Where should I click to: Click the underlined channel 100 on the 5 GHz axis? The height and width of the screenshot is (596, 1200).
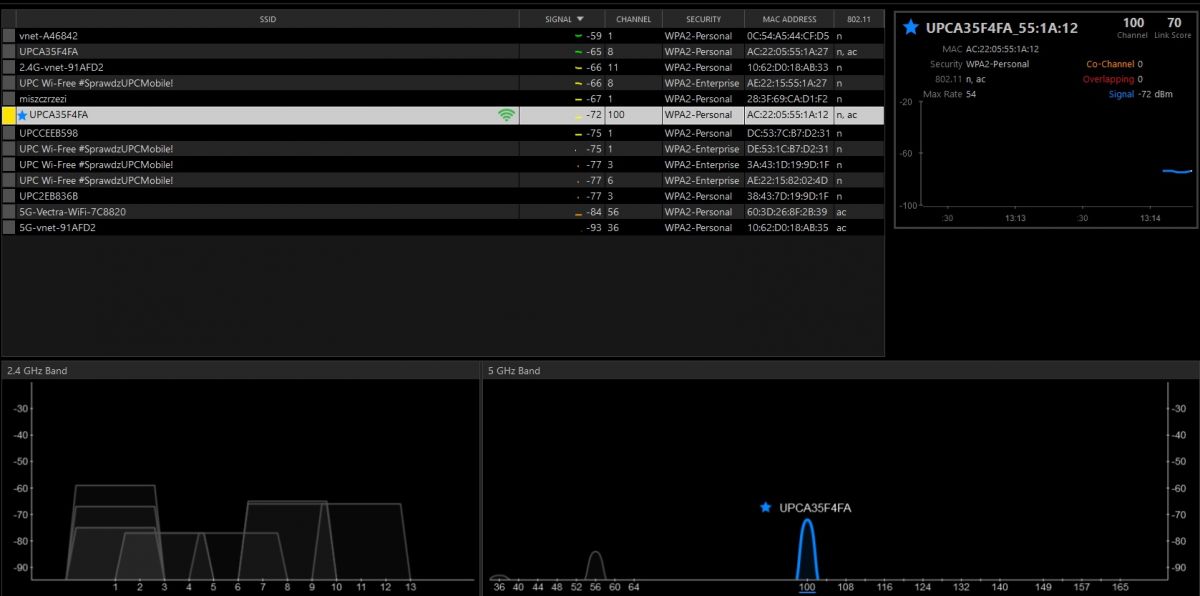pyautogui.click(x=807, y=587)
